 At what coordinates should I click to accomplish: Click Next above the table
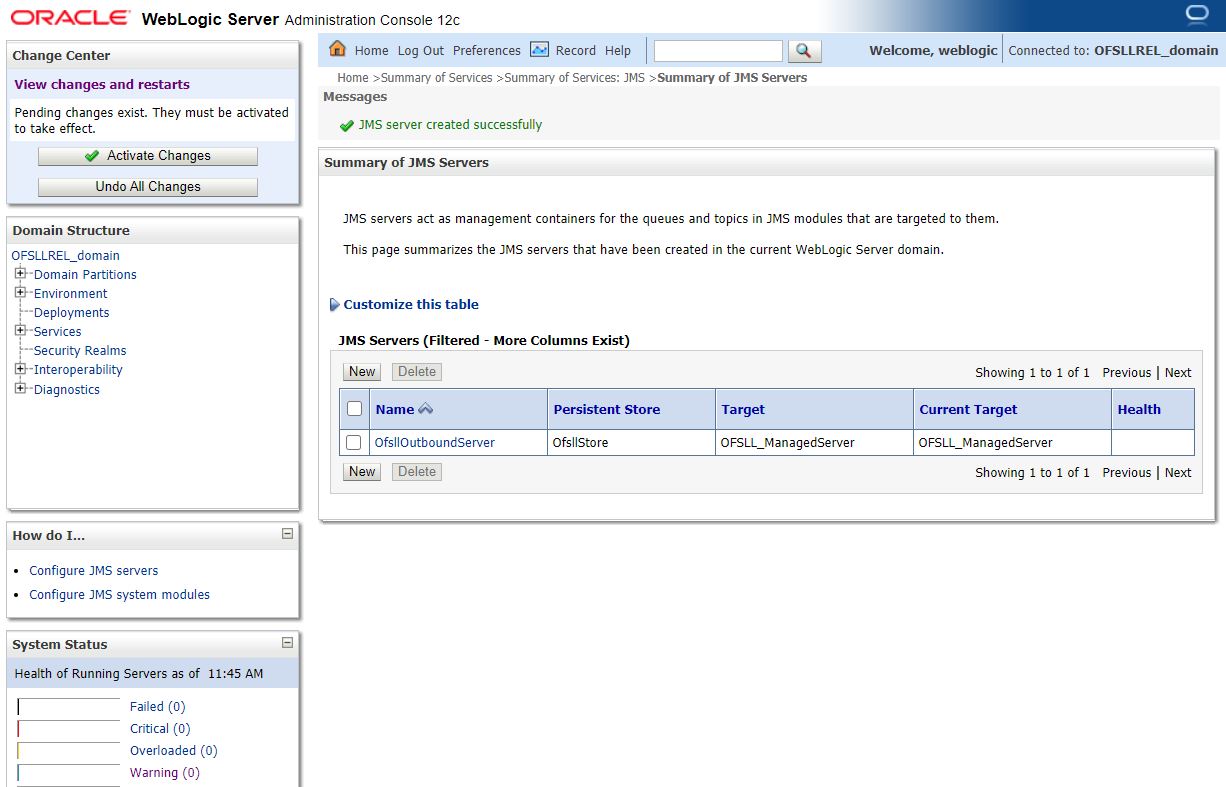[x=1178, y=372]
